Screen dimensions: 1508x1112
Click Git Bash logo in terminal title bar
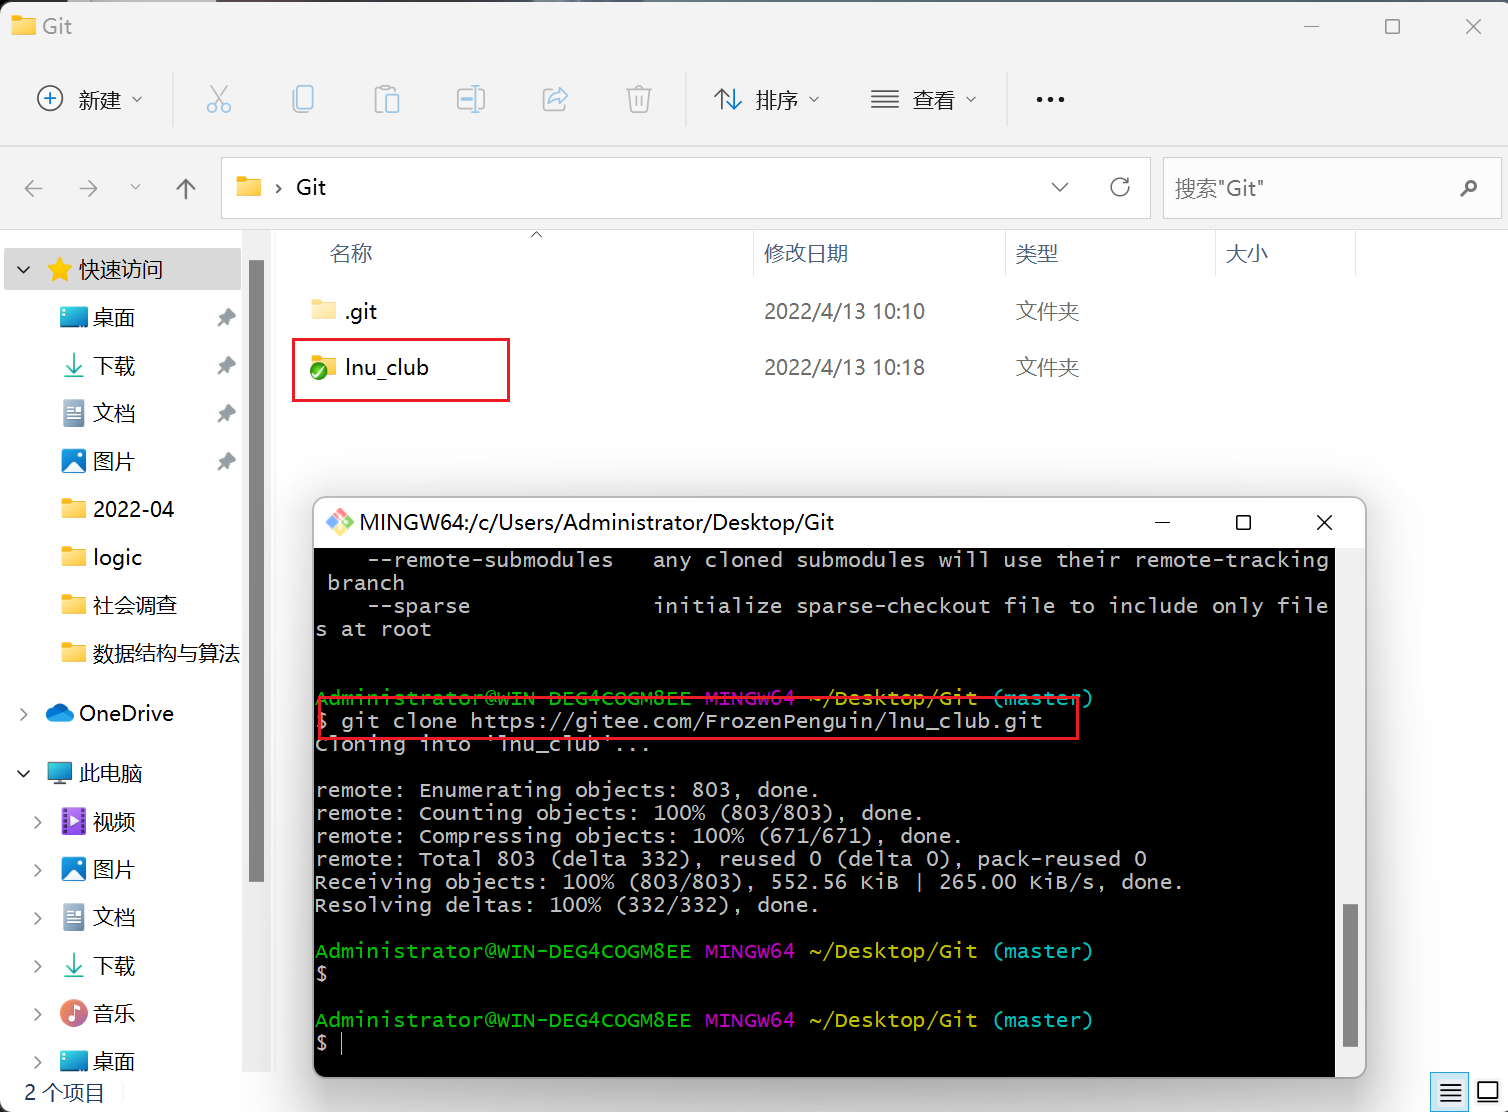[x=339, y=522]
